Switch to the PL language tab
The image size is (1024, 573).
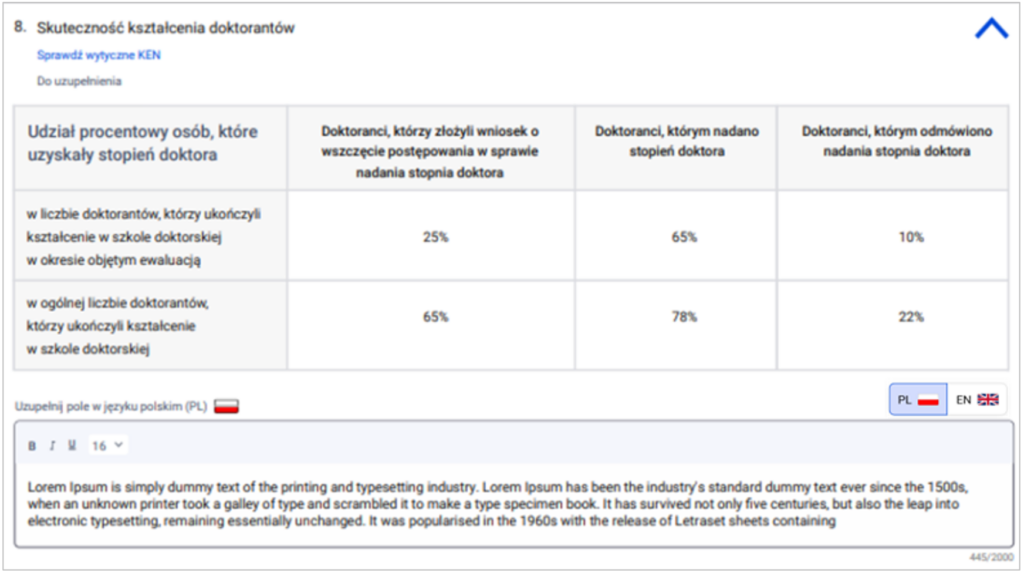pyautogui.click(x=918, y=399)
